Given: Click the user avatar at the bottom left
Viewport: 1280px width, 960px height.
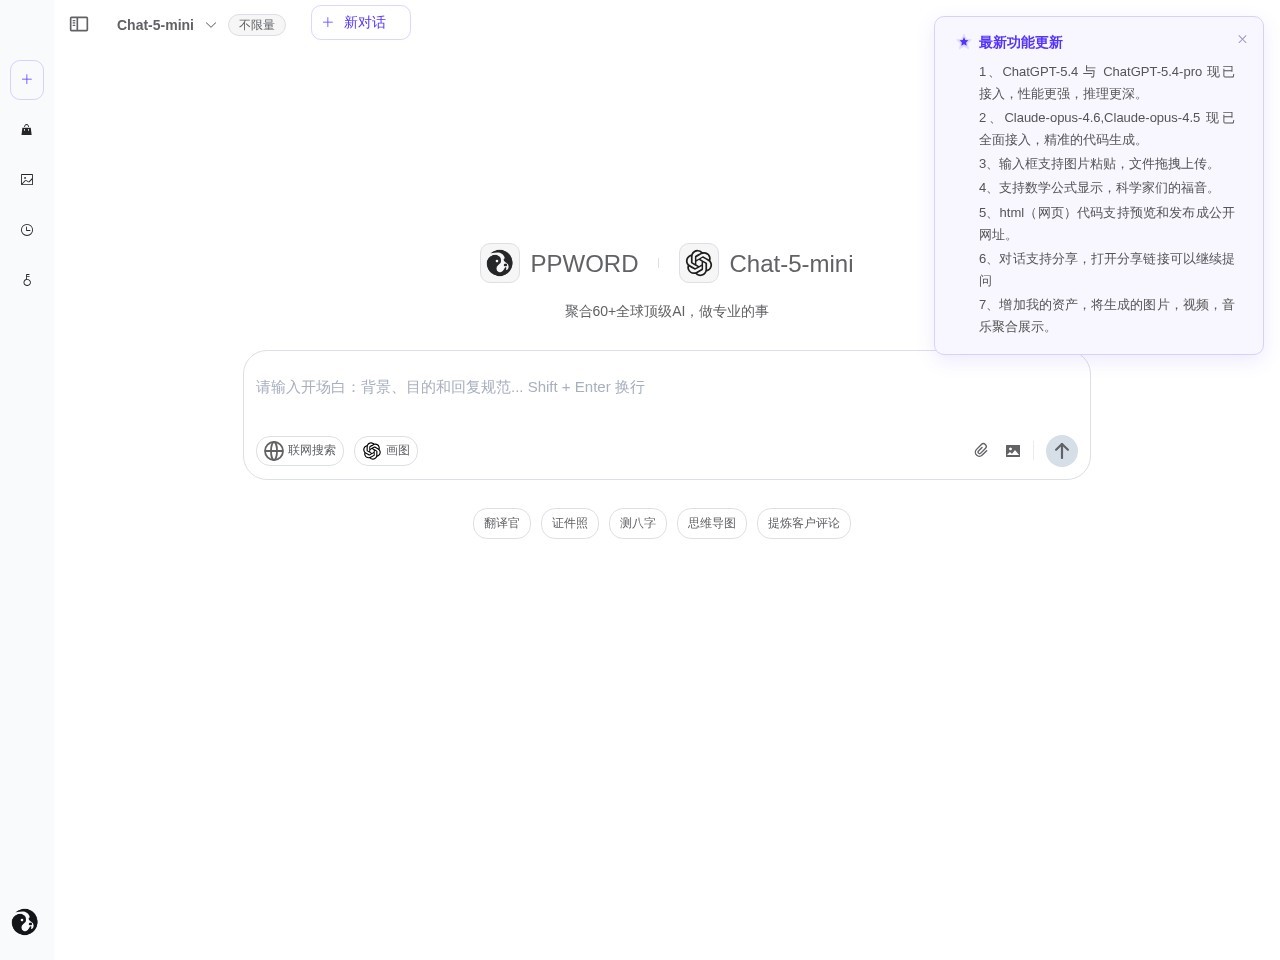Looking at the screenshot, I should tap(24, 922).
